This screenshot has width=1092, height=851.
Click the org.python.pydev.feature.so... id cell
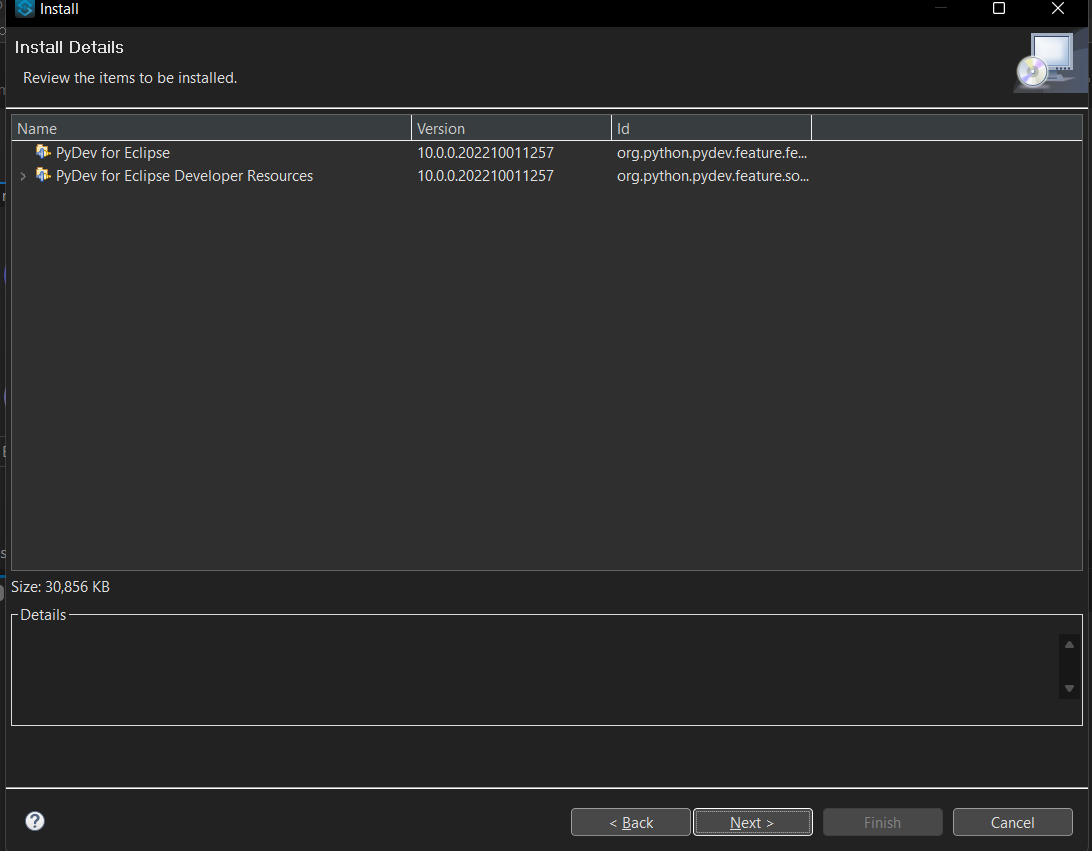coord(712,175)
